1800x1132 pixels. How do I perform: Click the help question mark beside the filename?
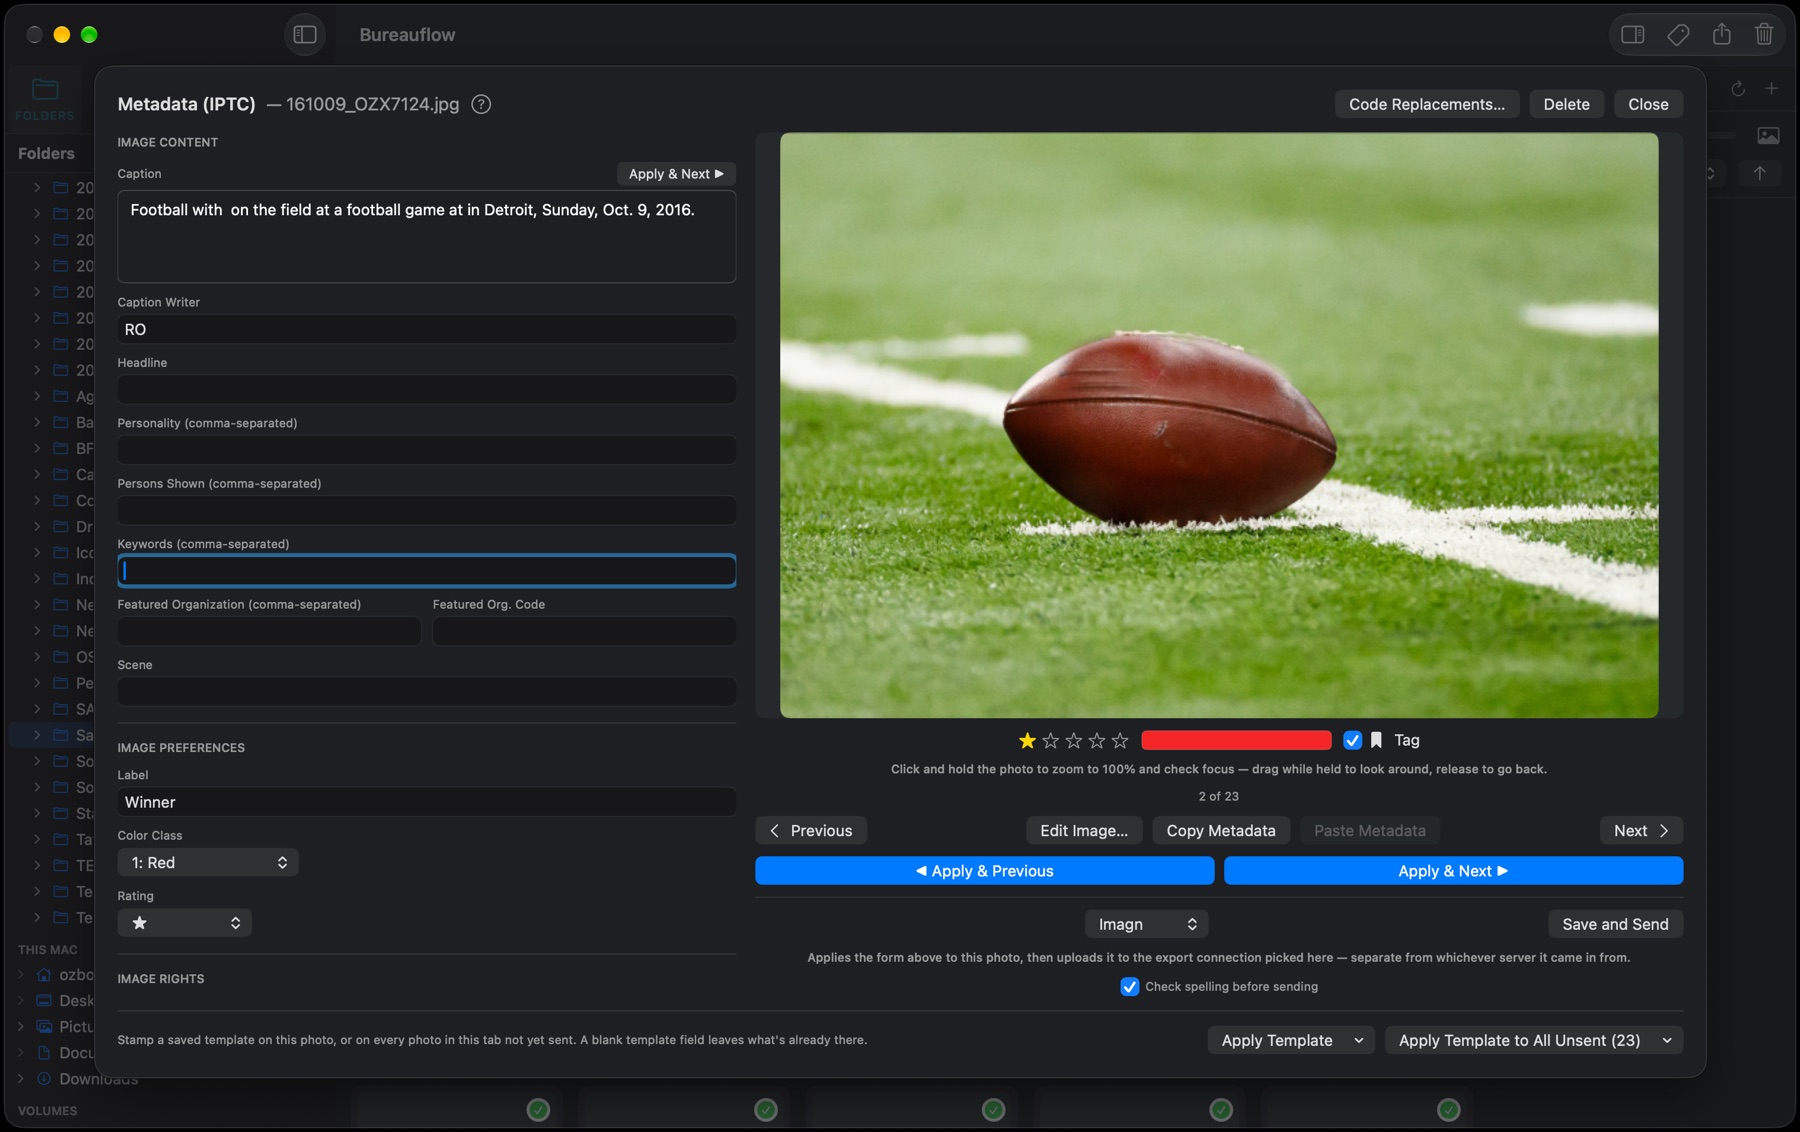pos(481,104)
